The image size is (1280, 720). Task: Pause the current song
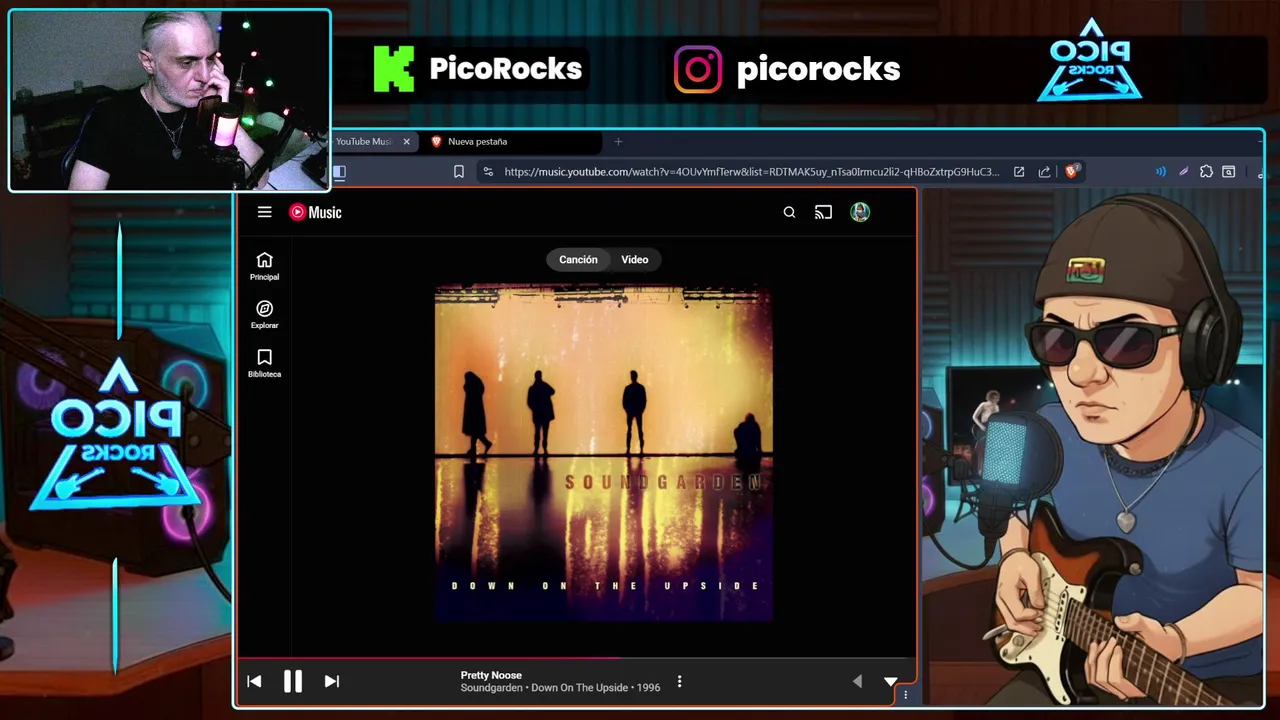pos(292,682)
